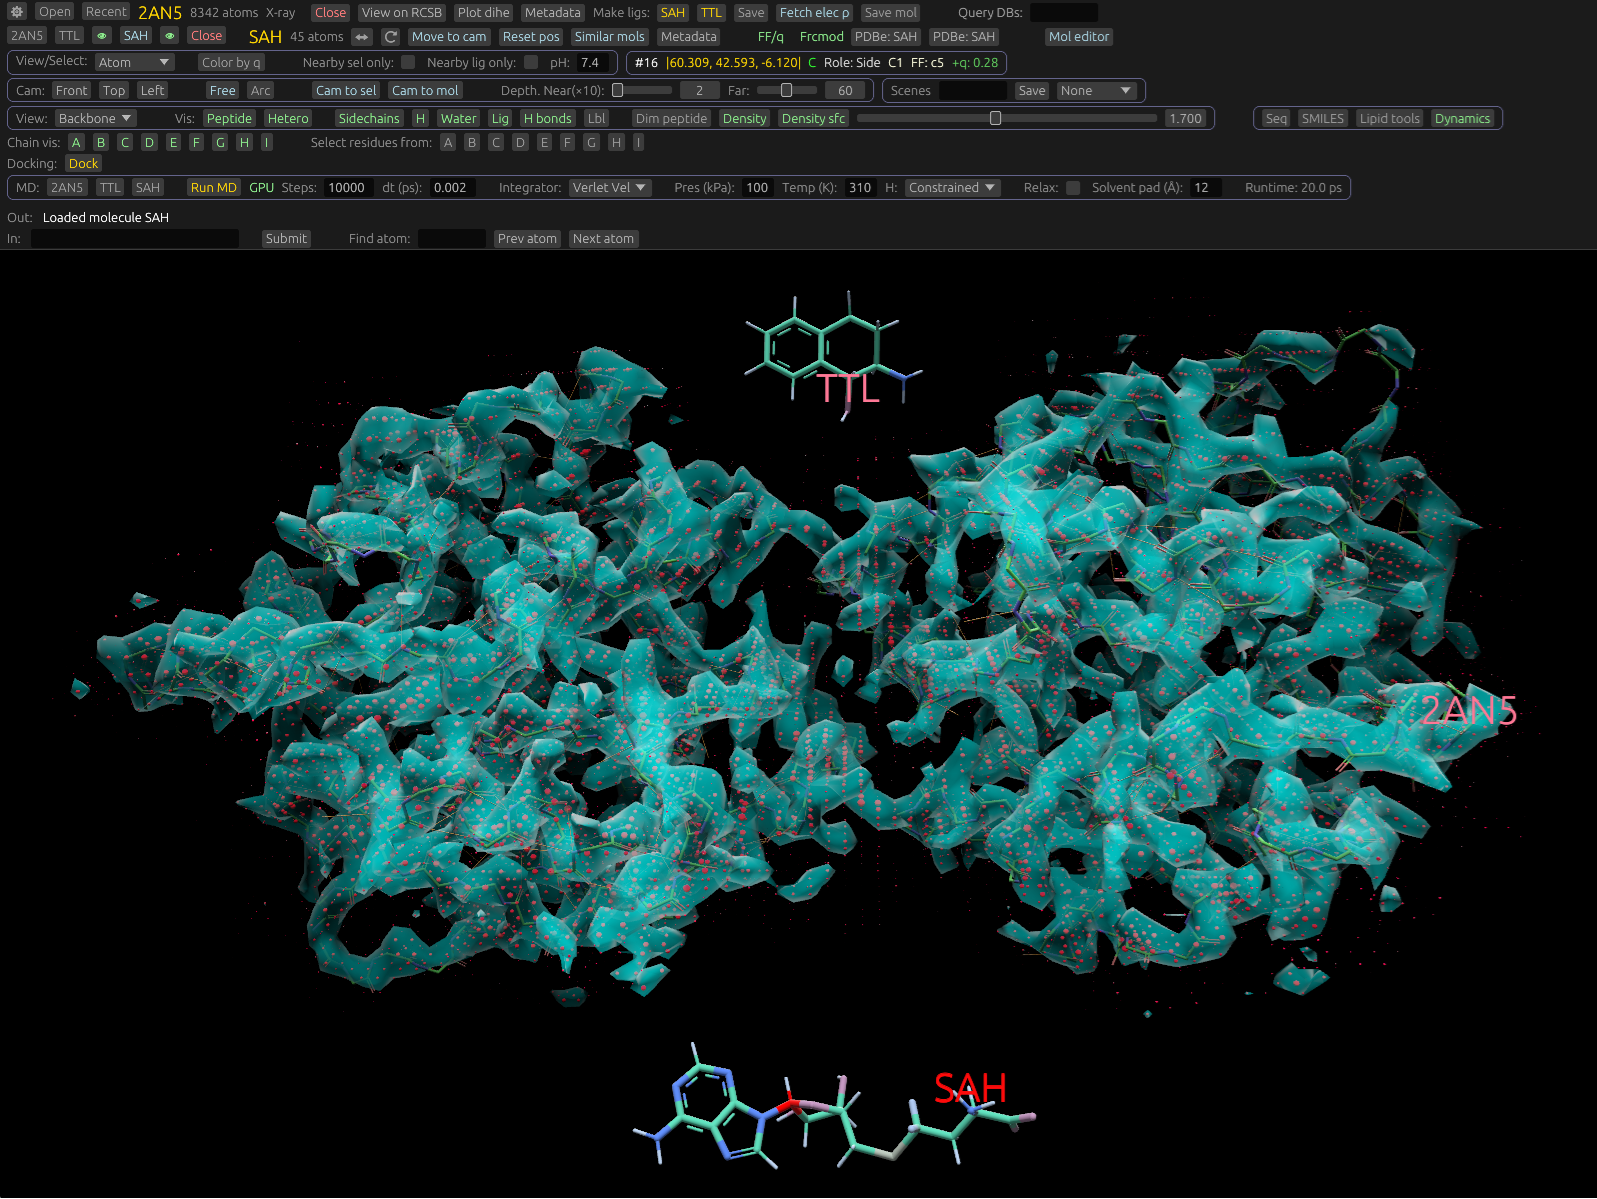Toggle the Lbl labels button

(596, 118)
